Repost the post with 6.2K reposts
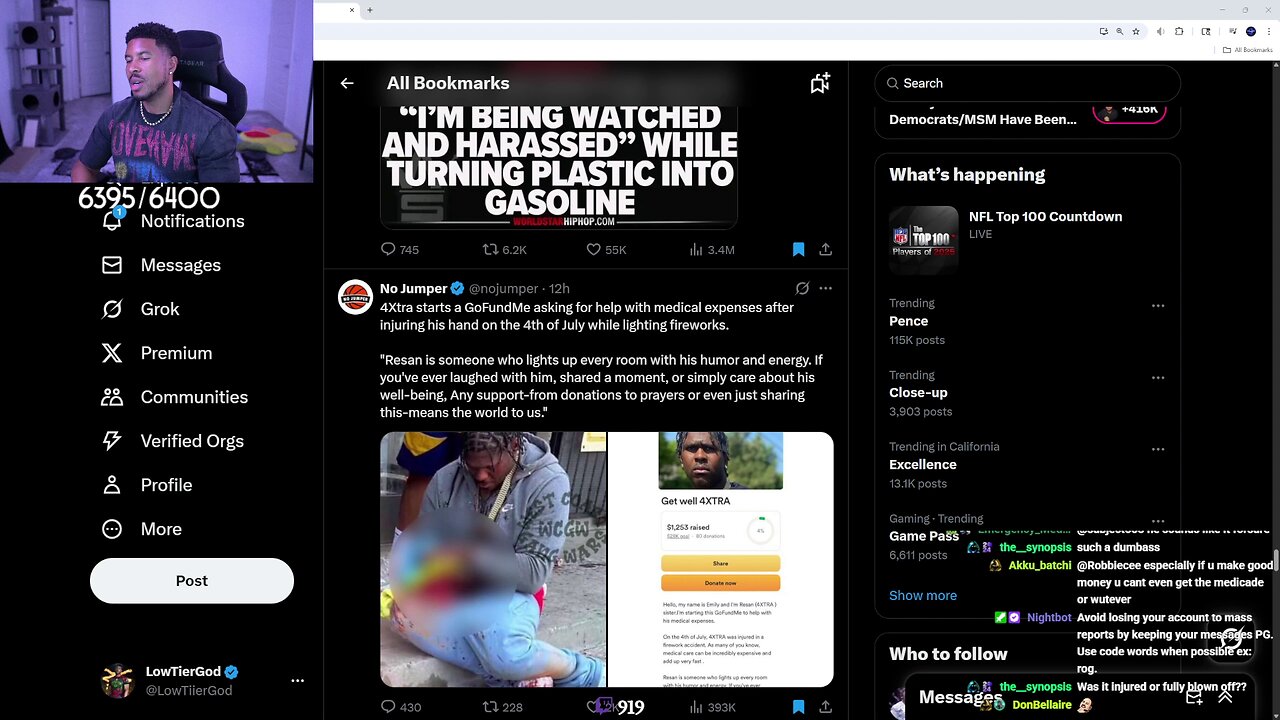Screen dimensions: 1280x720 pyautogui.click(x=505, y=249)
